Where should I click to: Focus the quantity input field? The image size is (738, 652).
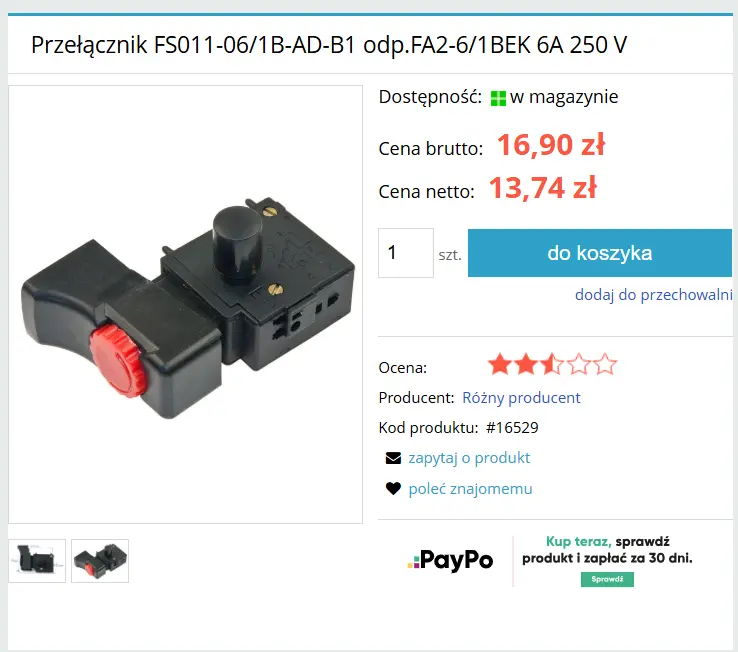(406, 253)
